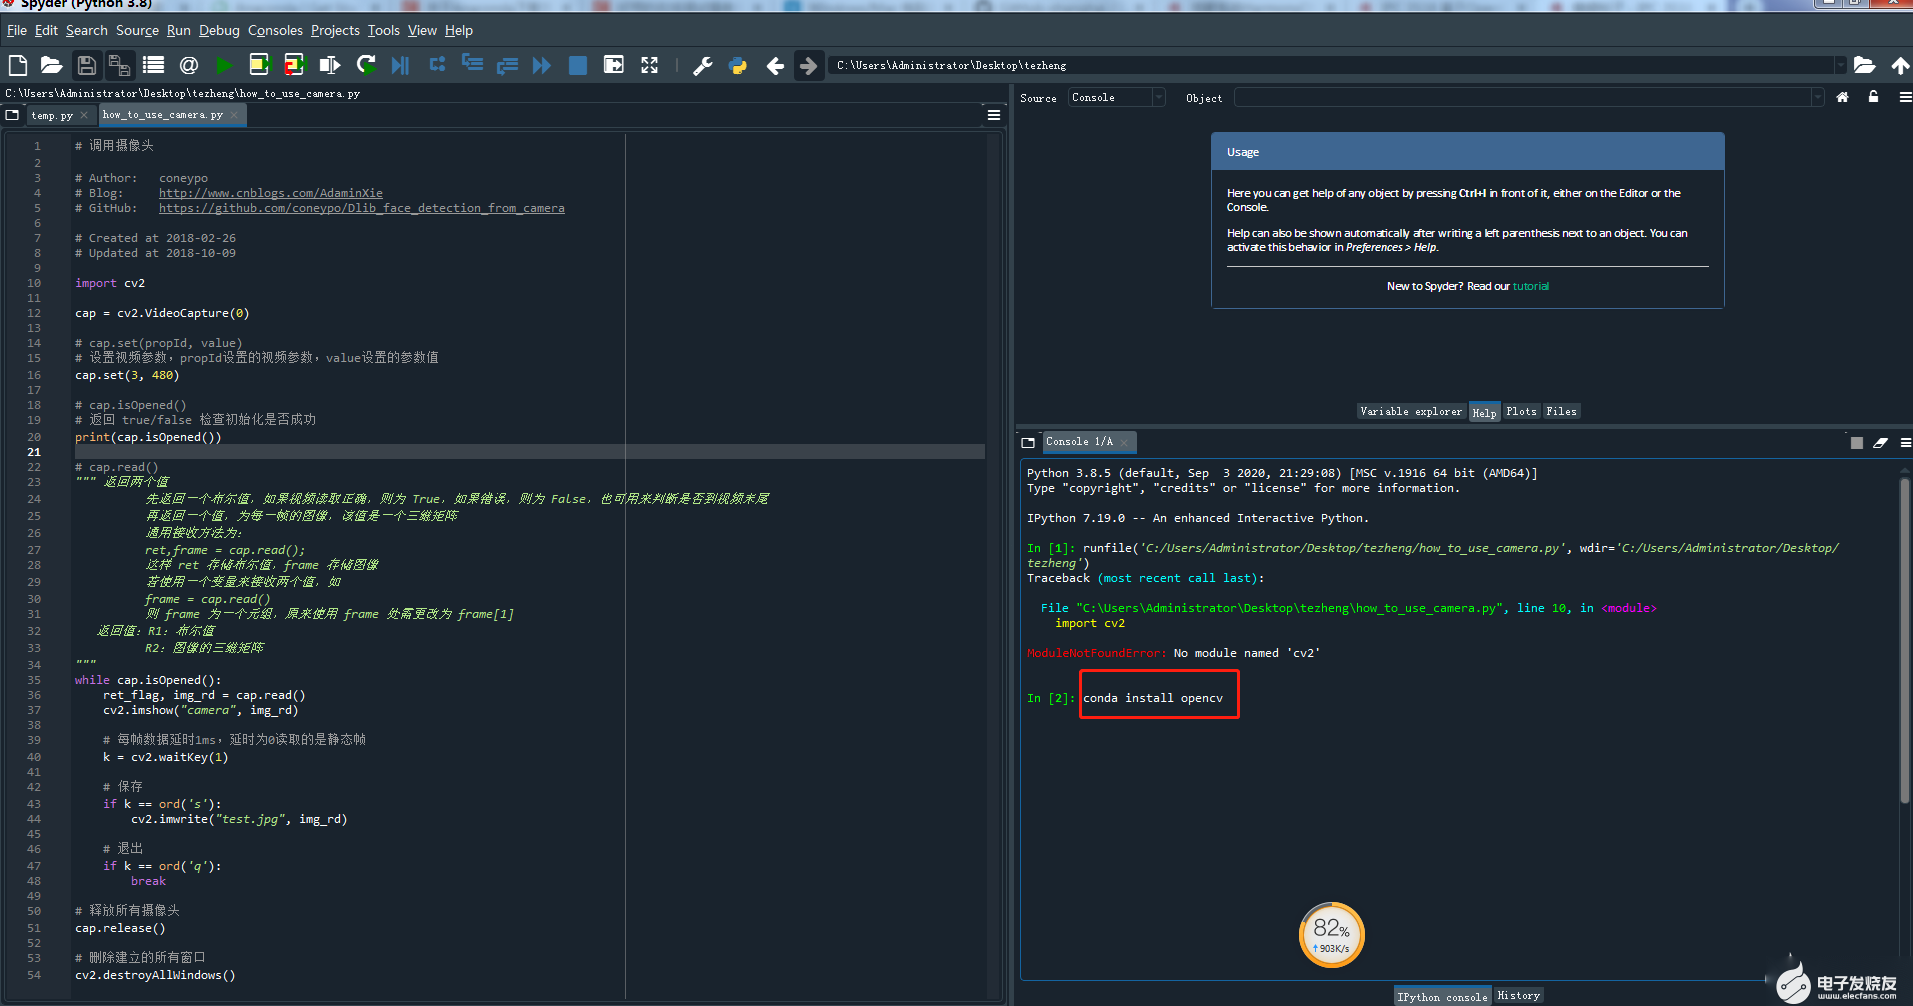Image resolution: width=1913 pixels, height=1006 pixels.
Task: Open the Edit menu
Action: tap(46, 31)
